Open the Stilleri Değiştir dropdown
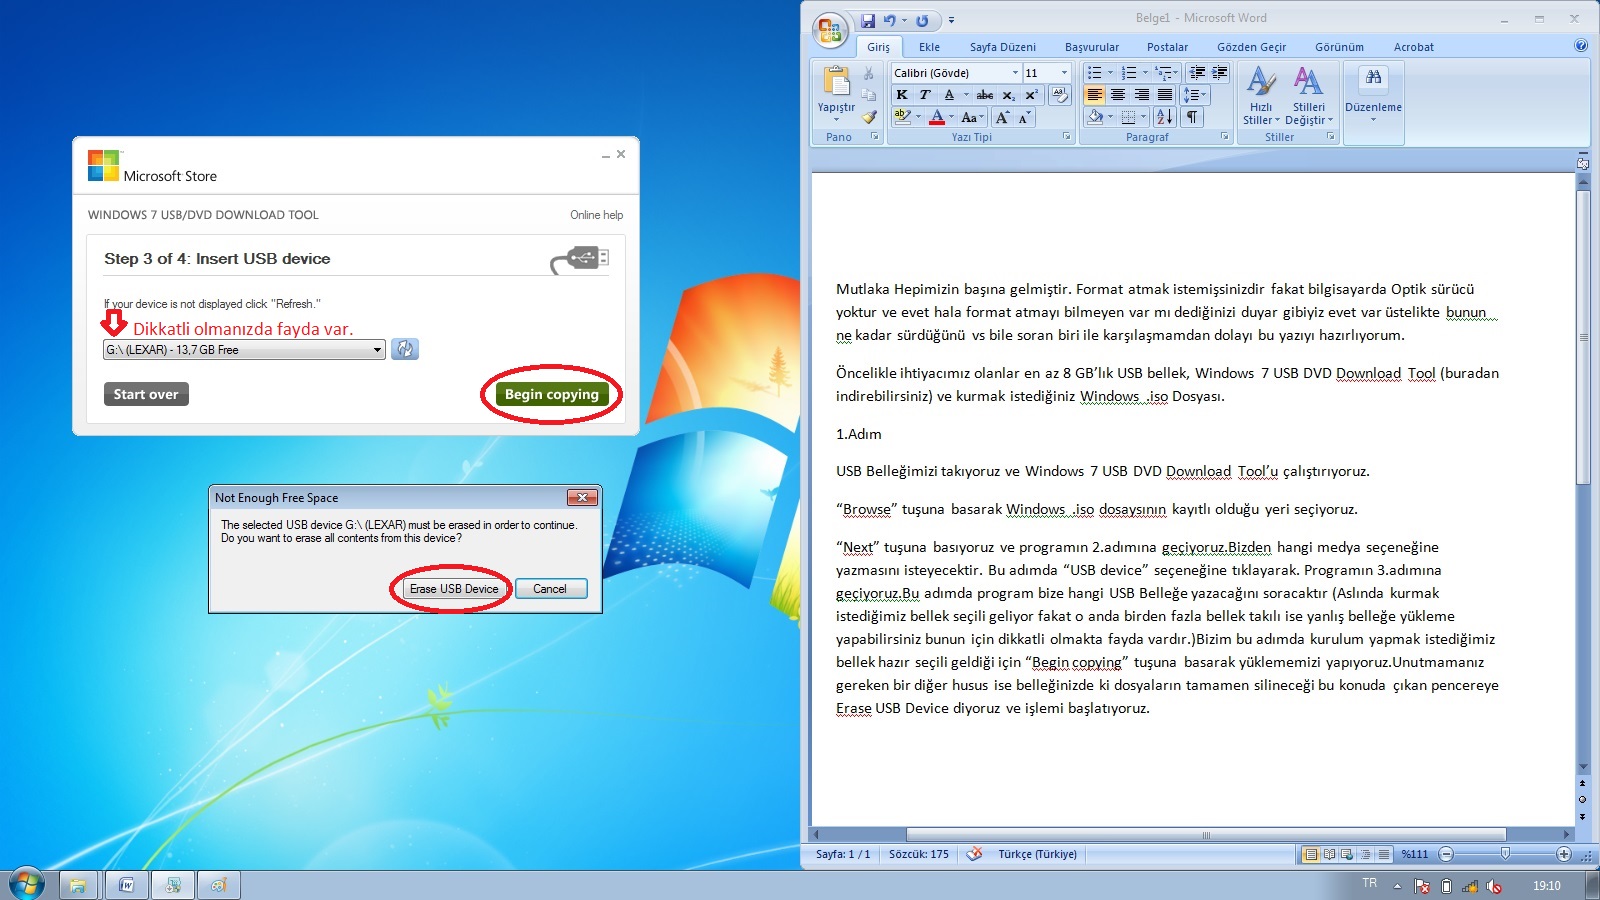Viewport: 1600px width, 900px height. tap(1309, 95)
